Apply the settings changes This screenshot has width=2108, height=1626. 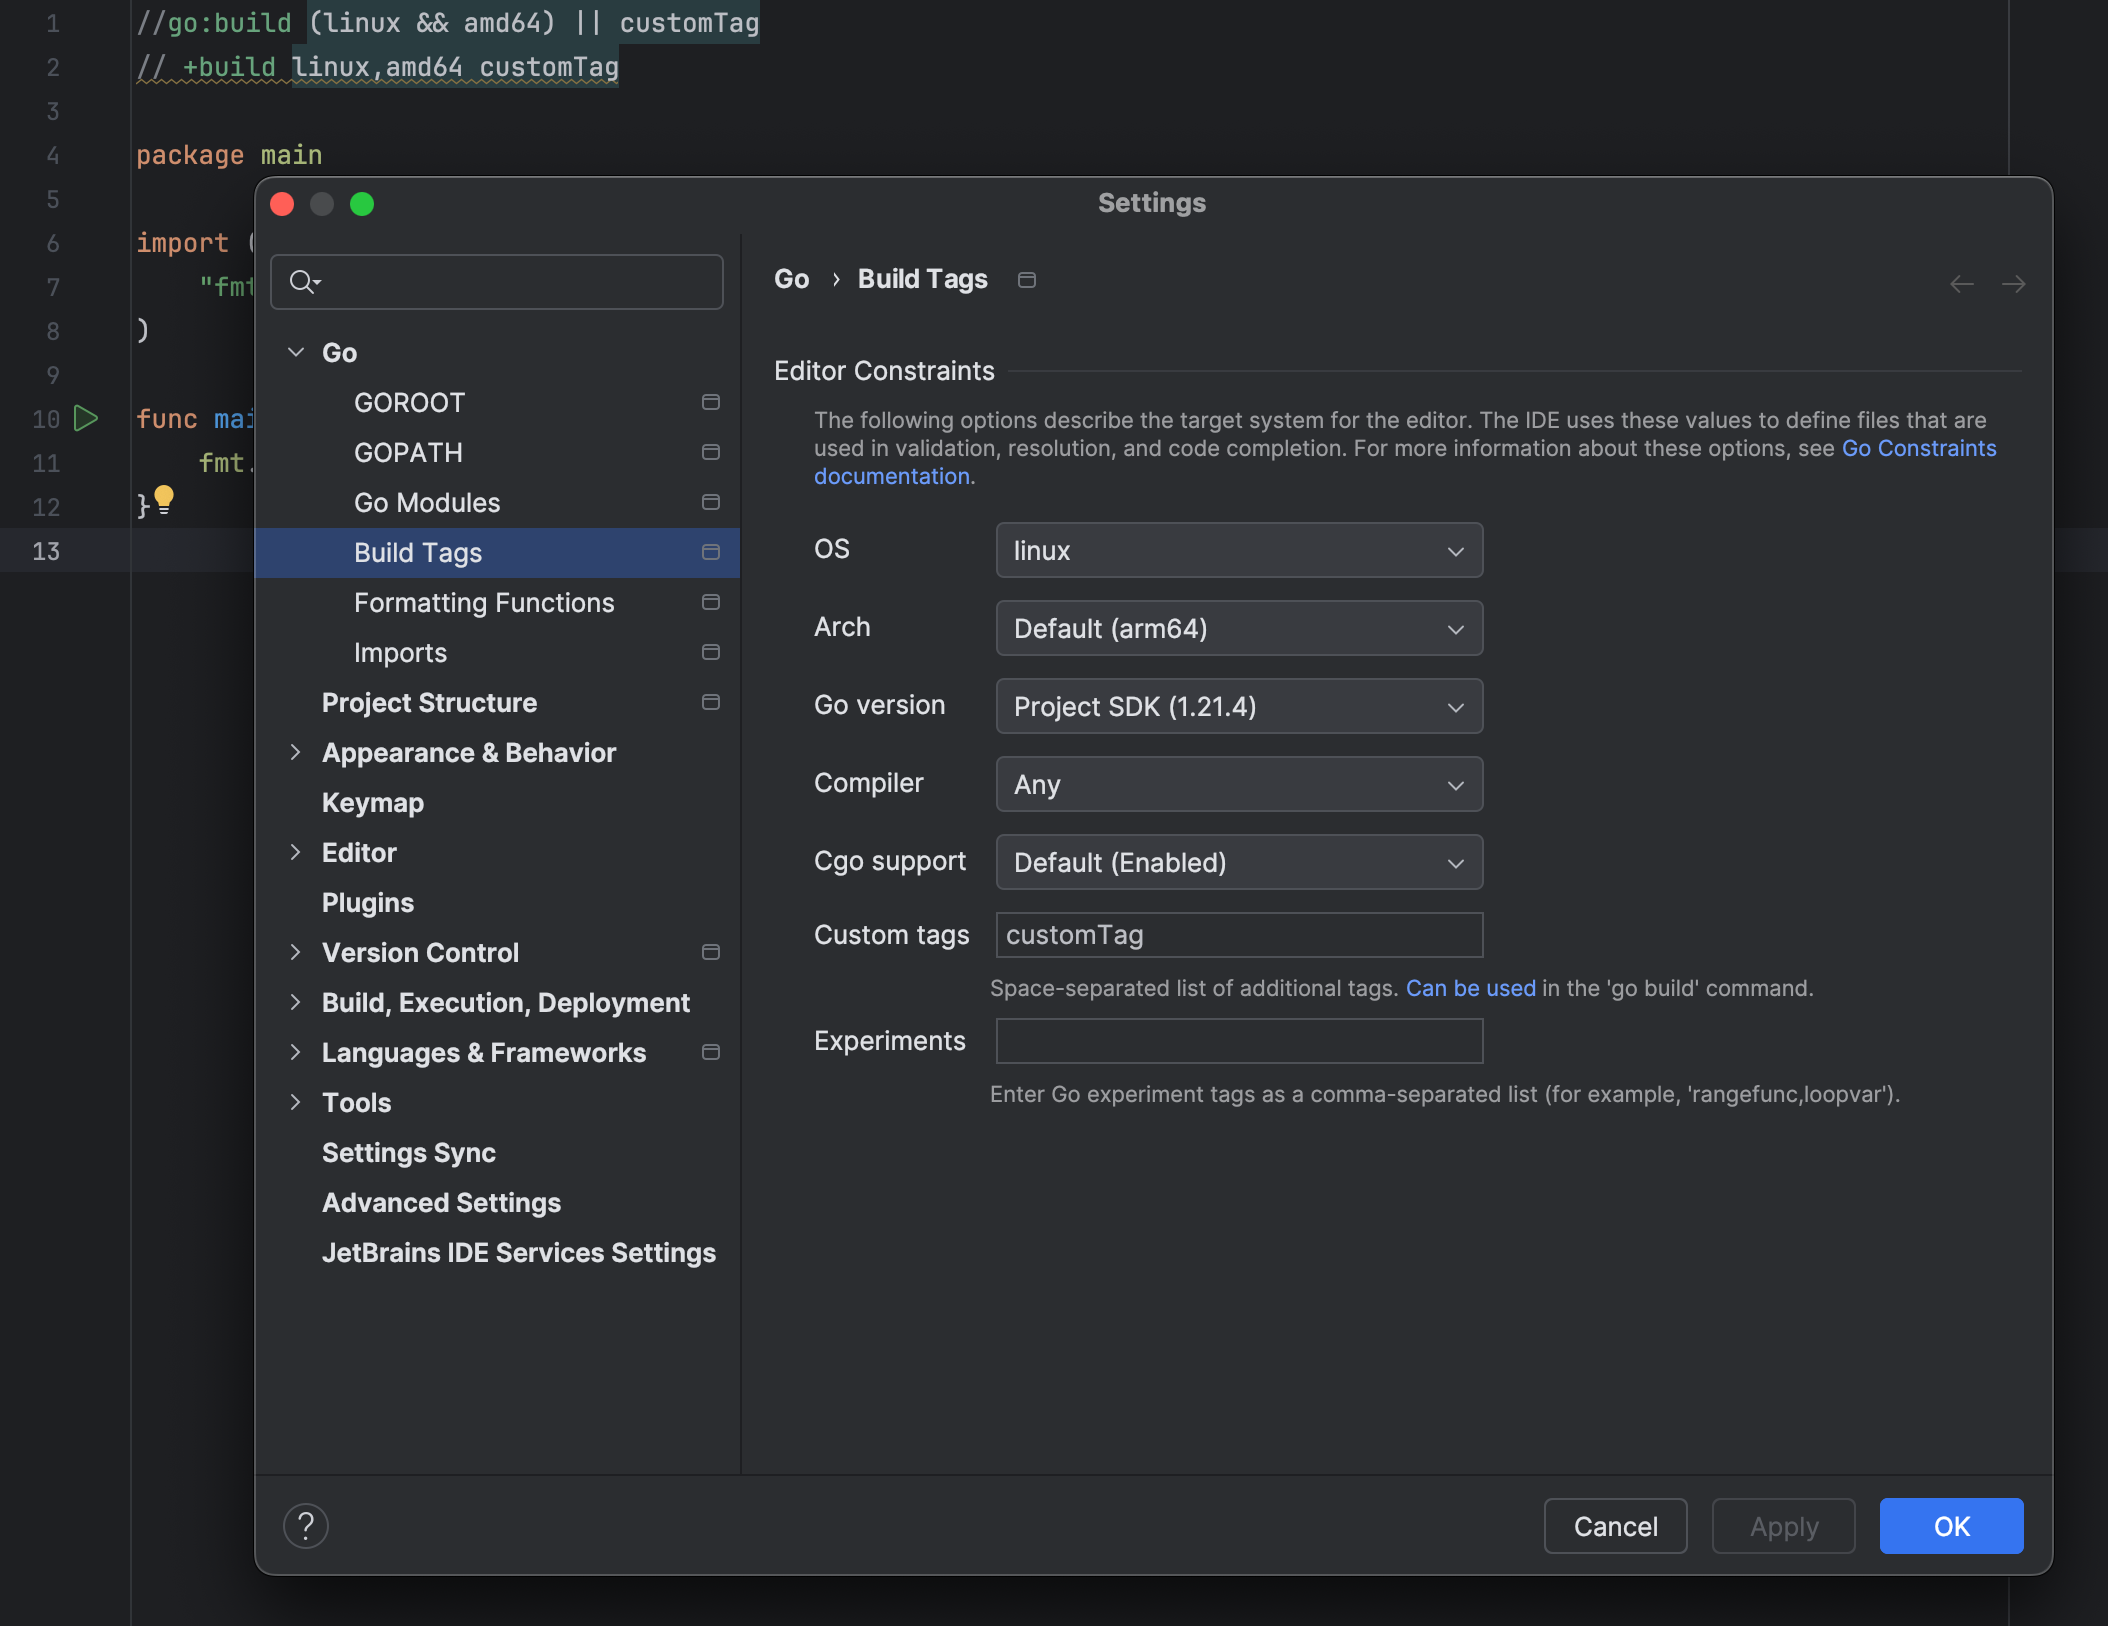click(x=1783, y=1526)
